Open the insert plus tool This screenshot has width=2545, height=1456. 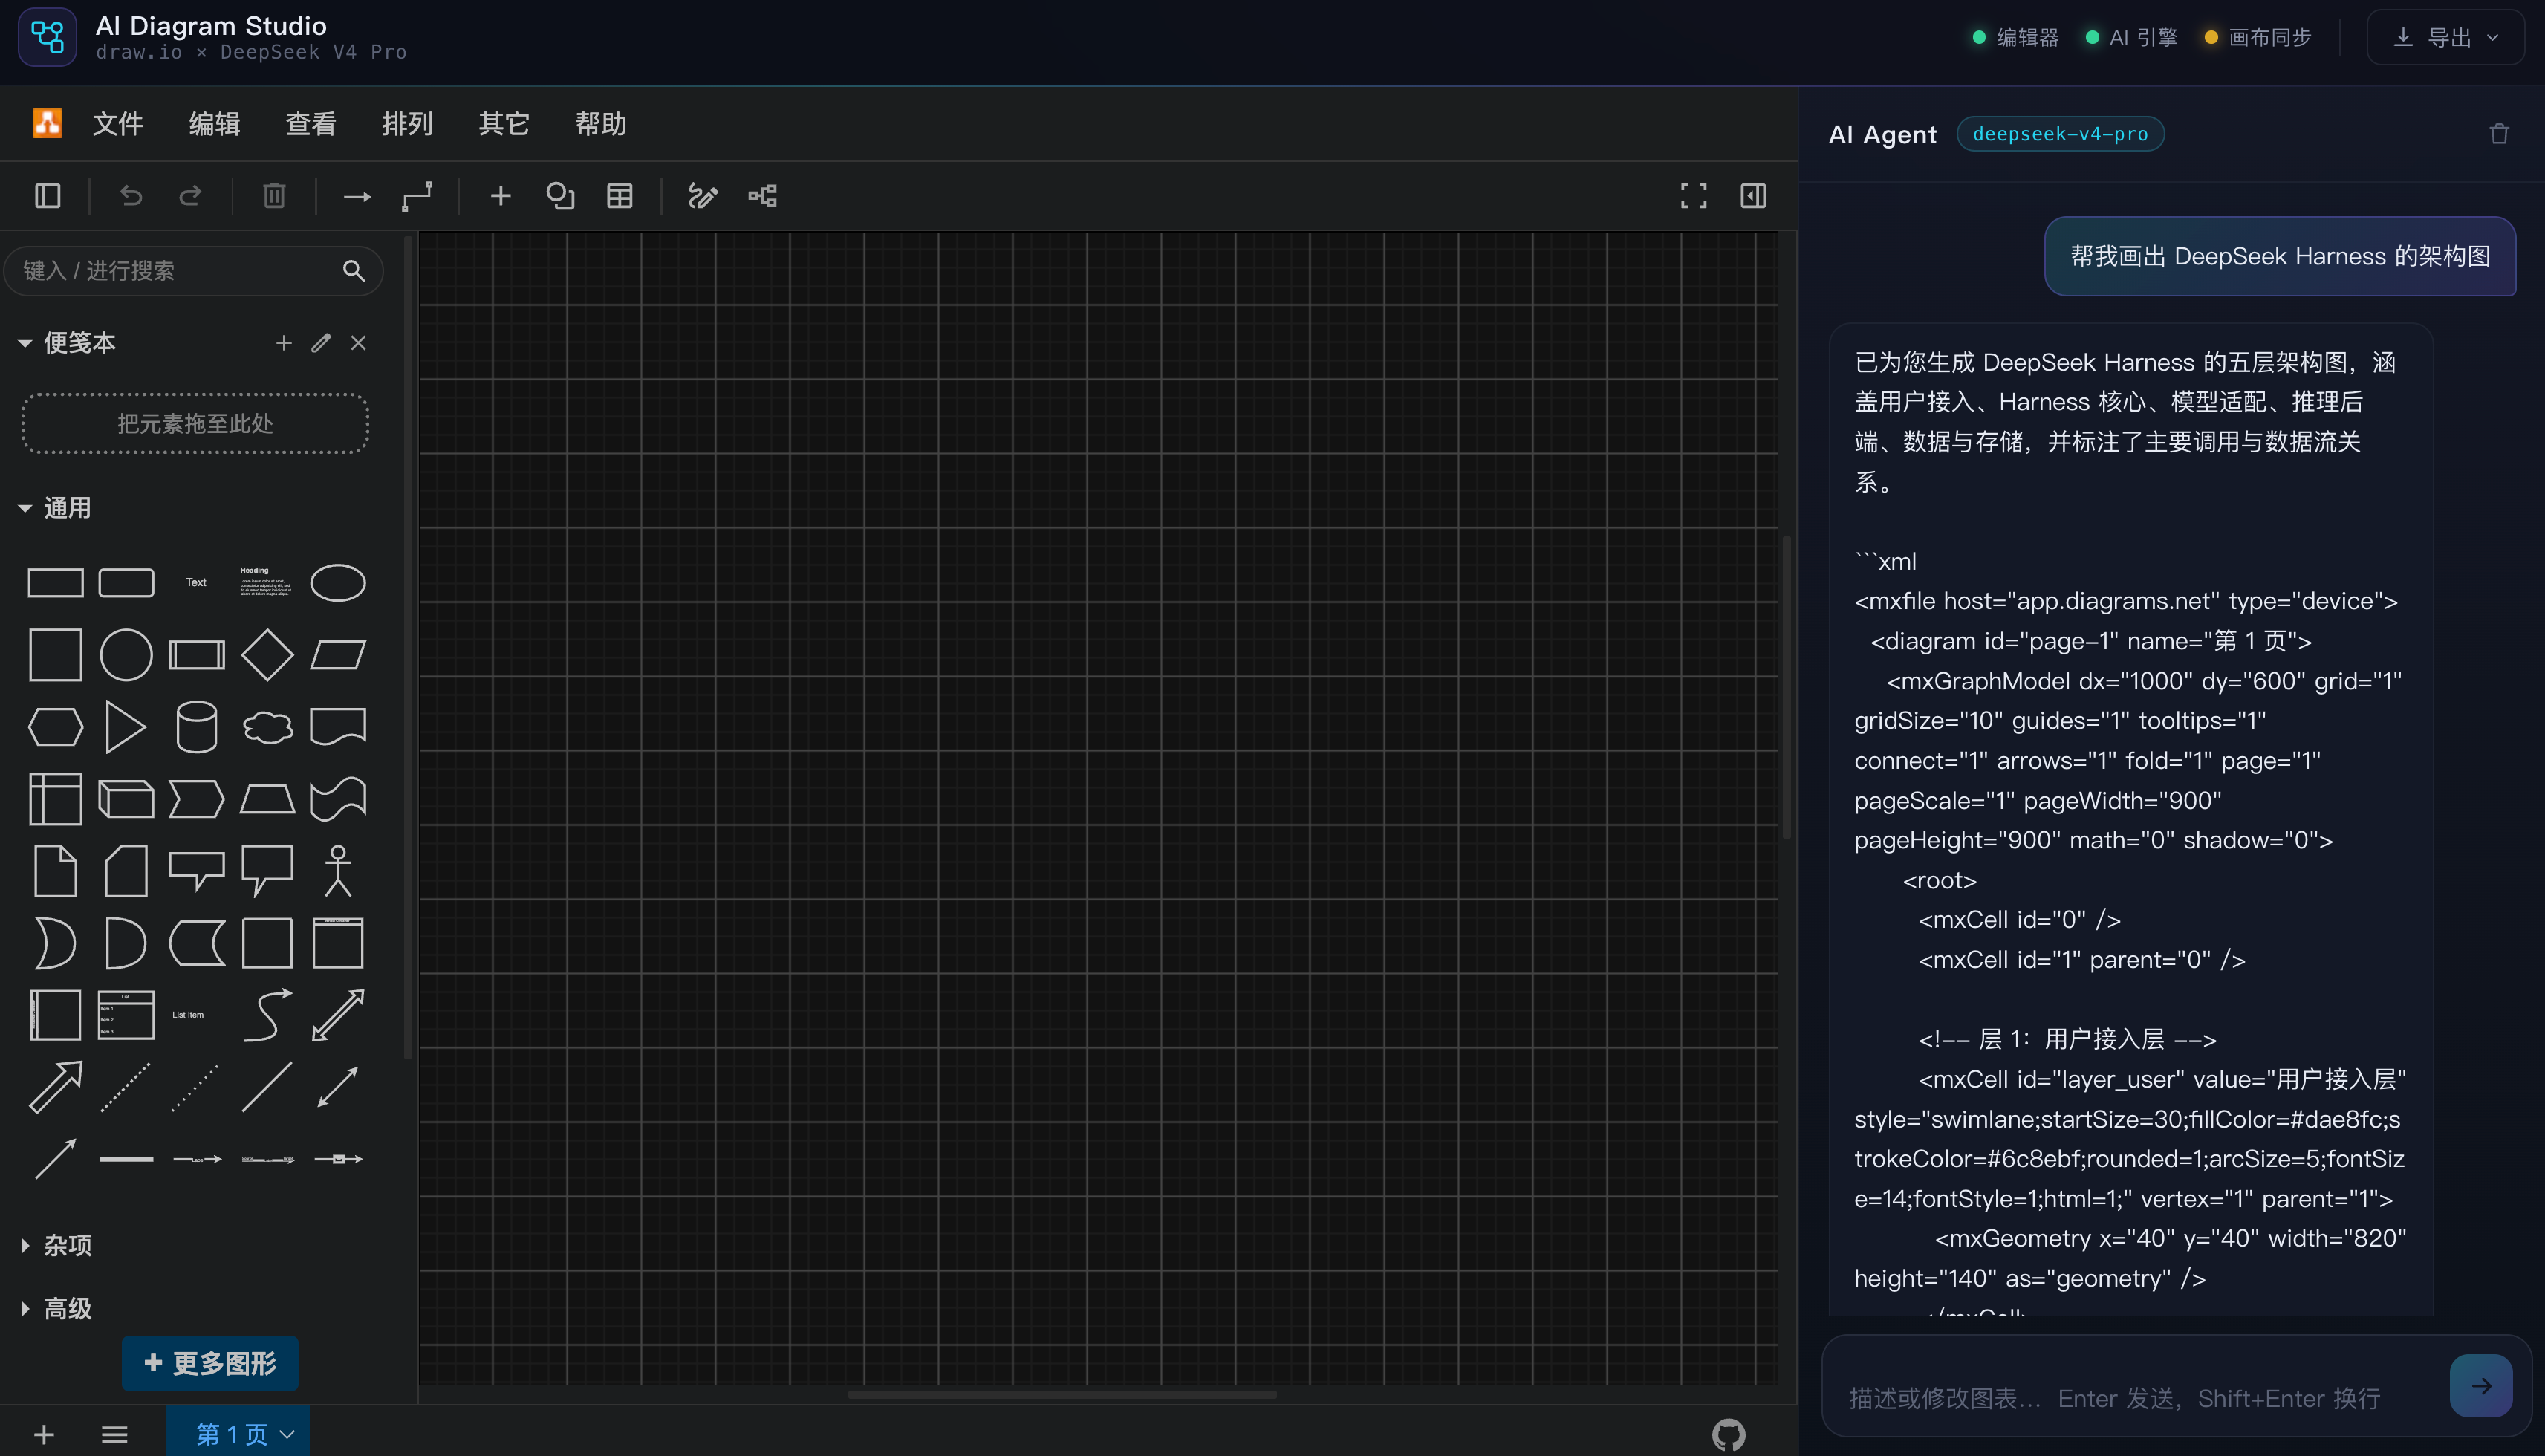[501, 196]
